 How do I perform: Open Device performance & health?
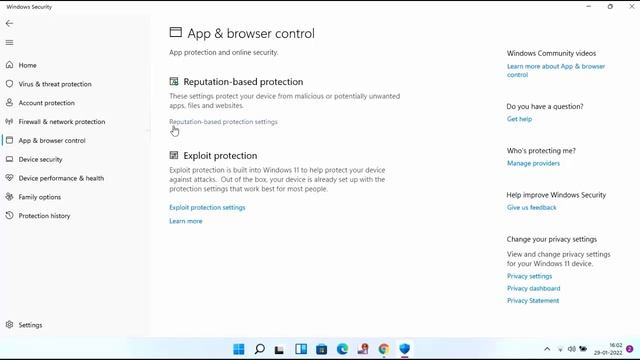coord(61,178)
